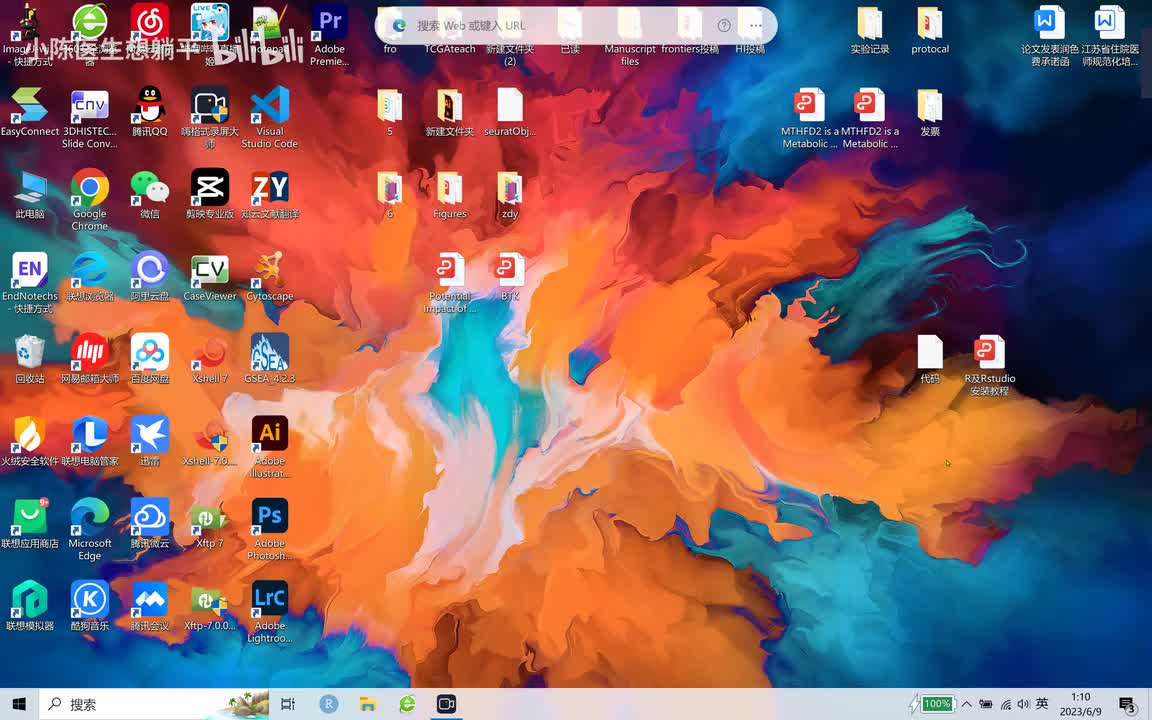Open 火绒安全软件 desktop icon

click(29, 441)
